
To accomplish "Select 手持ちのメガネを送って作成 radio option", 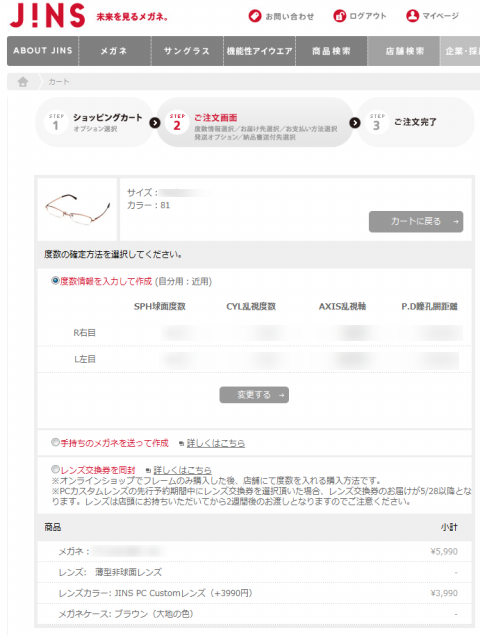I will coord(55,442).
